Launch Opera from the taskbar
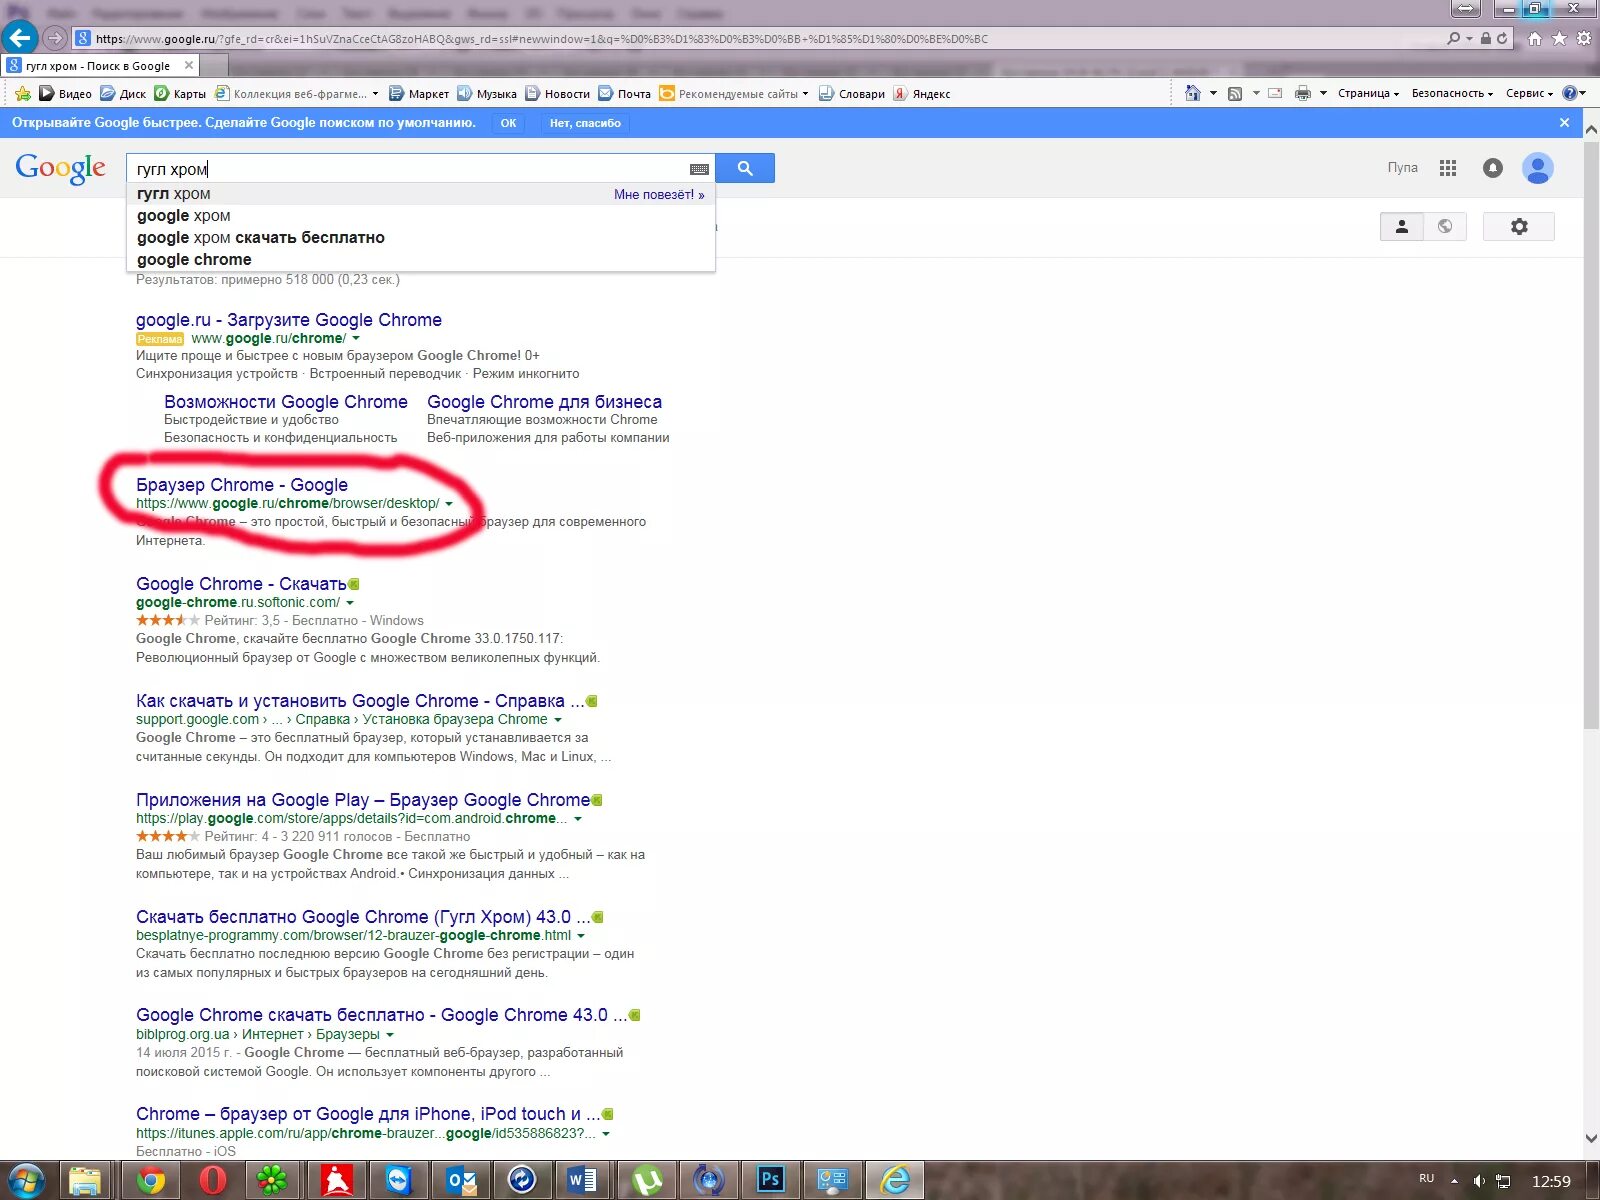The width and height of the screenshot is (1600, 1200). 212,1181
